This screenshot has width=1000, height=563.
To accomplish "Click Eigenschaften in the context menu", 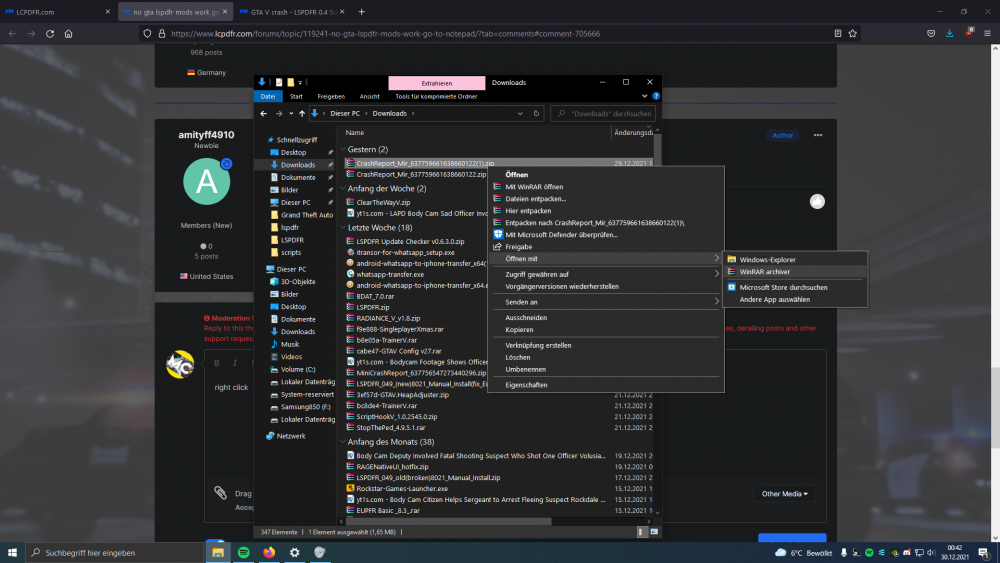I will coord(525,384).
